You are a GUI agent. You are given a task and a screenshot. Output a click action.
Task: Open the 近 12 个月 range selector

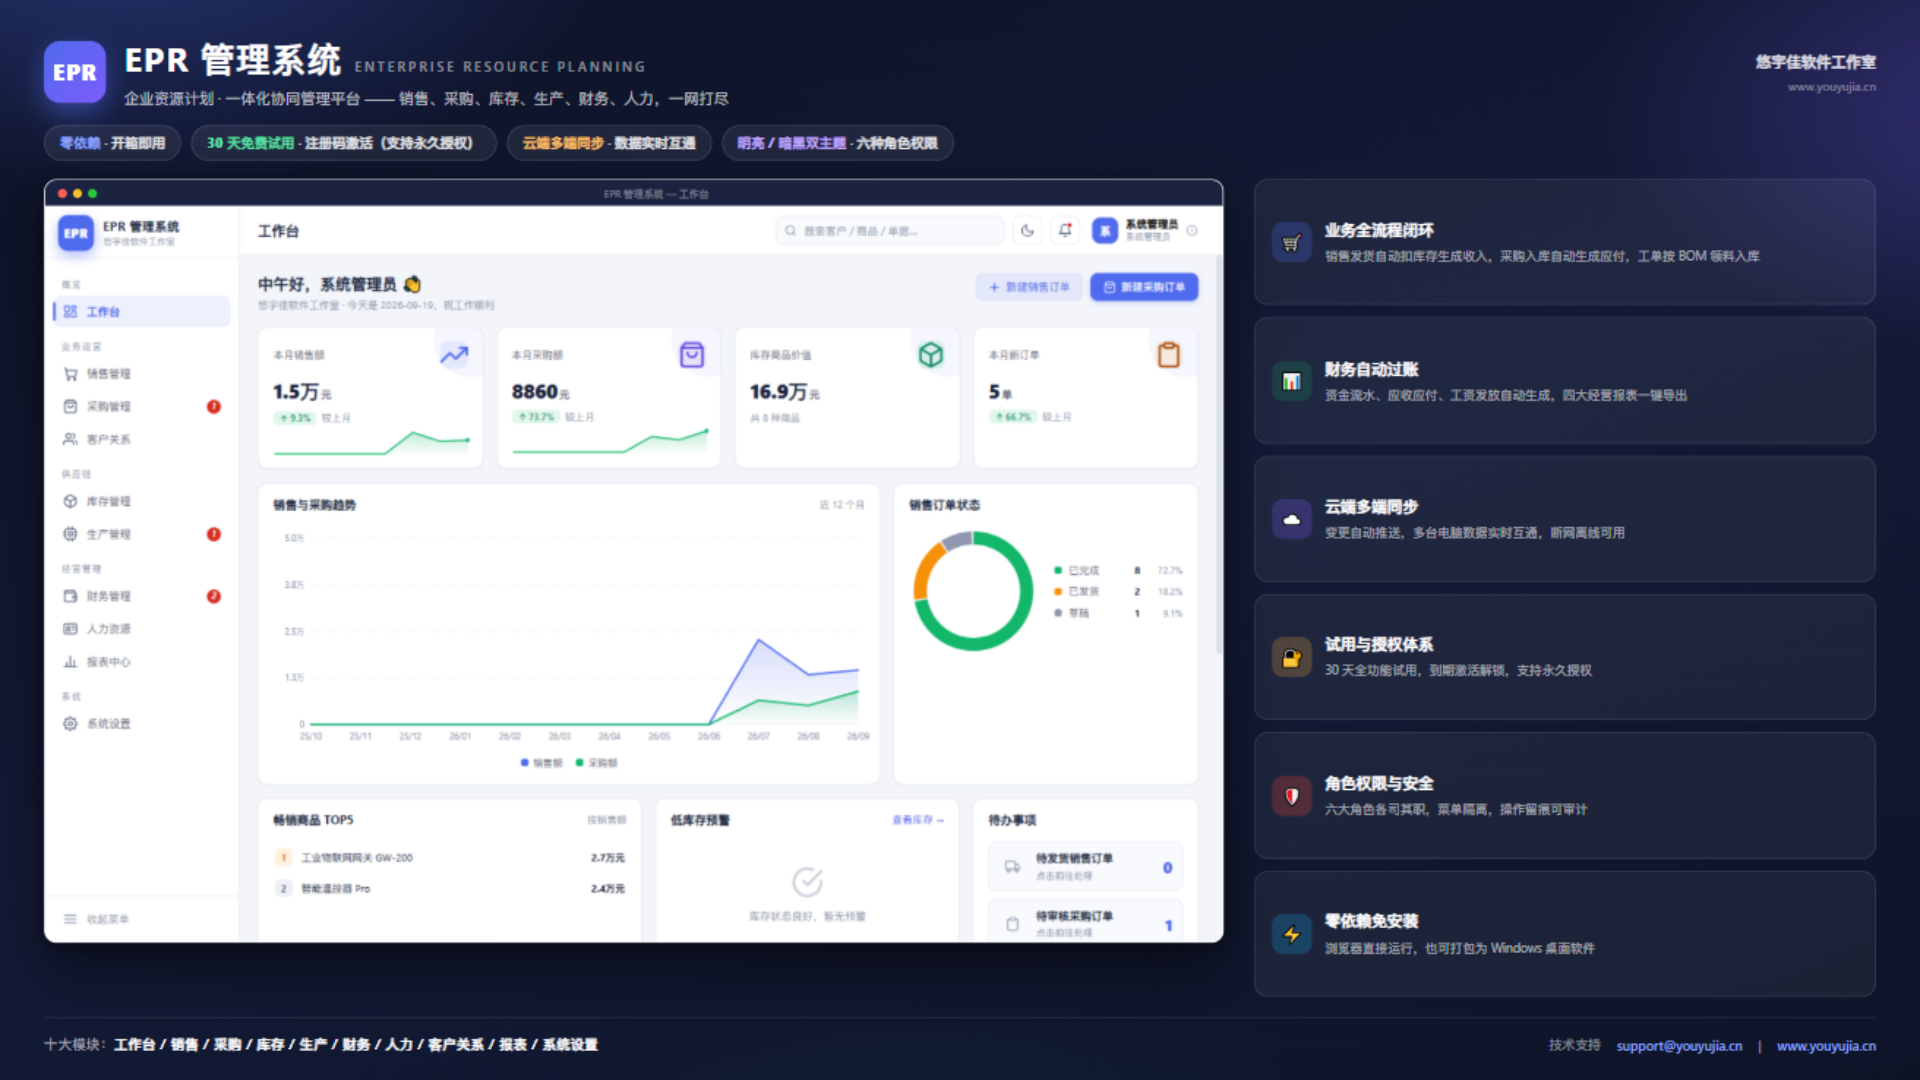[842, 506]
